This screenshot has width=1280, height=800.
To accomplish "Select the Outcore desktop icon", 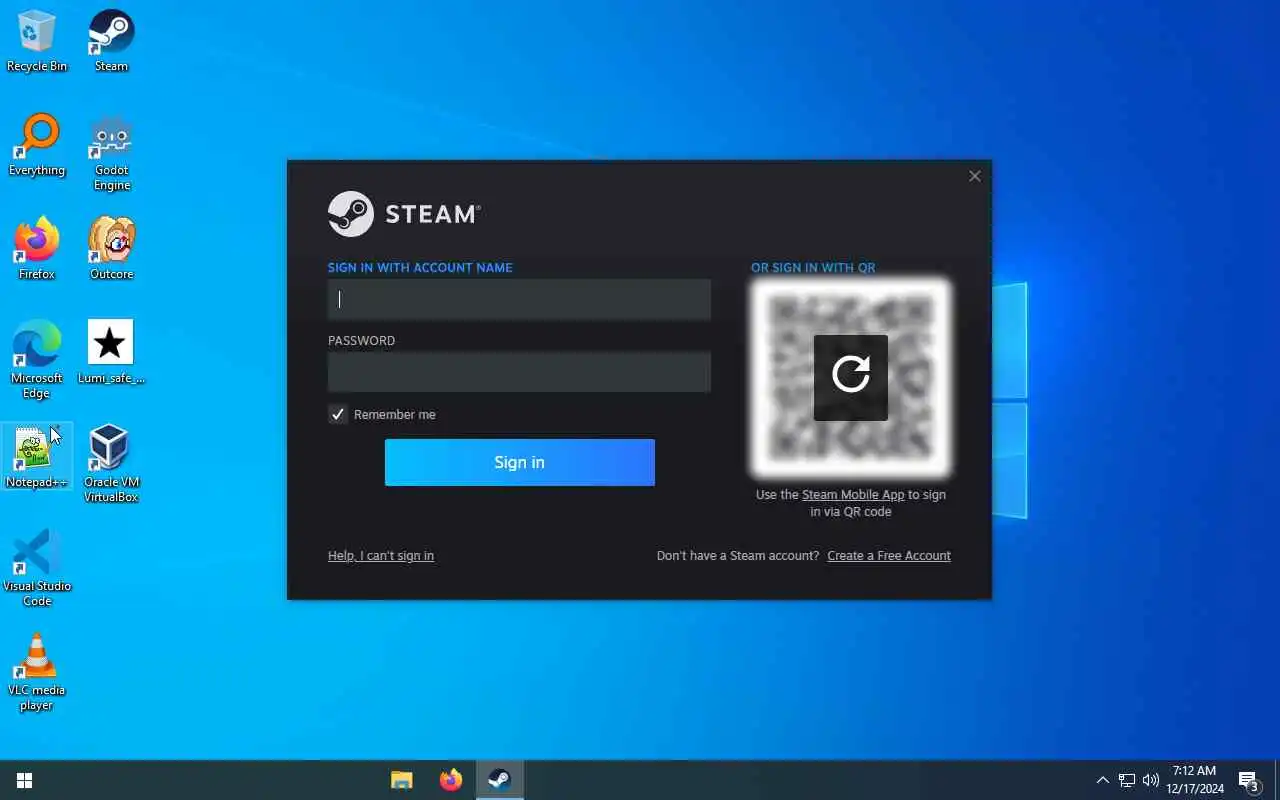I will (x=111, y=249).
